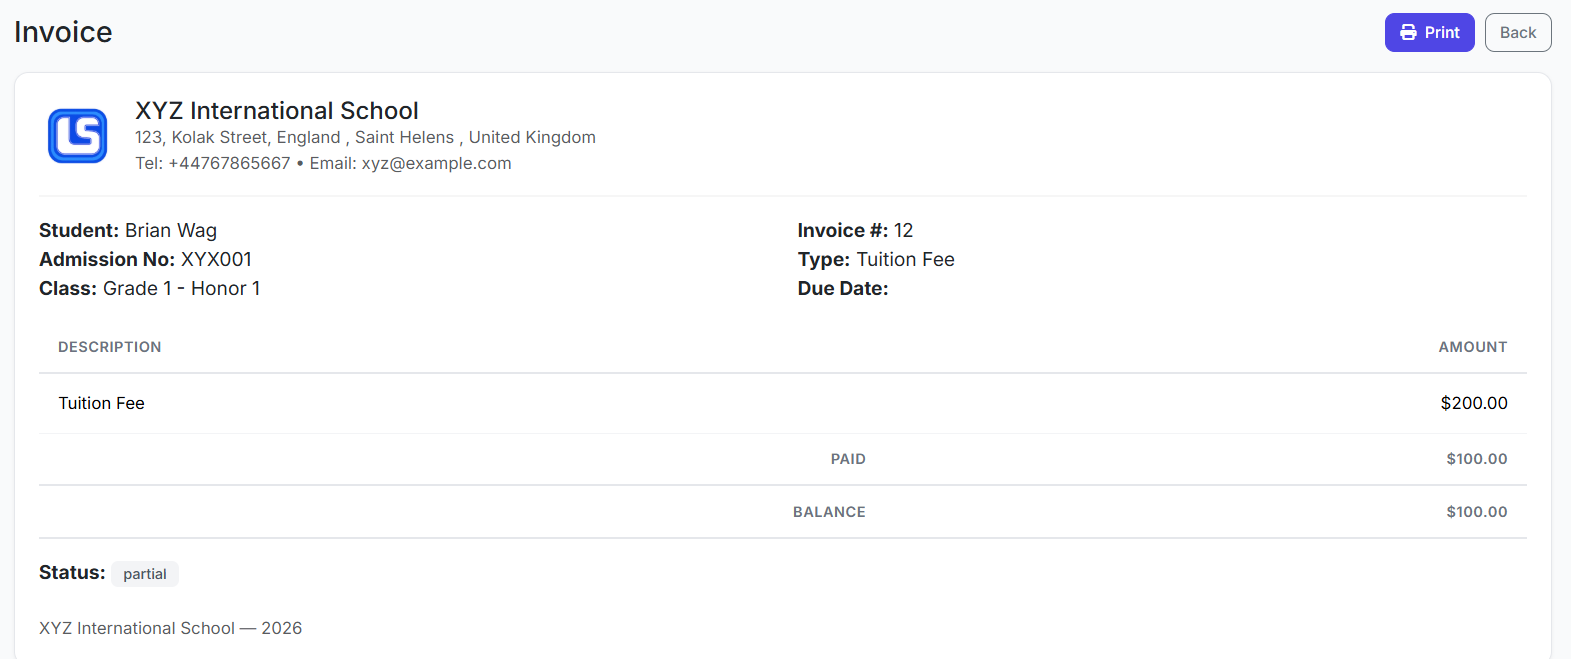
Task: Click the school address line
Action: pyautogui.click(x=365, y=138)
